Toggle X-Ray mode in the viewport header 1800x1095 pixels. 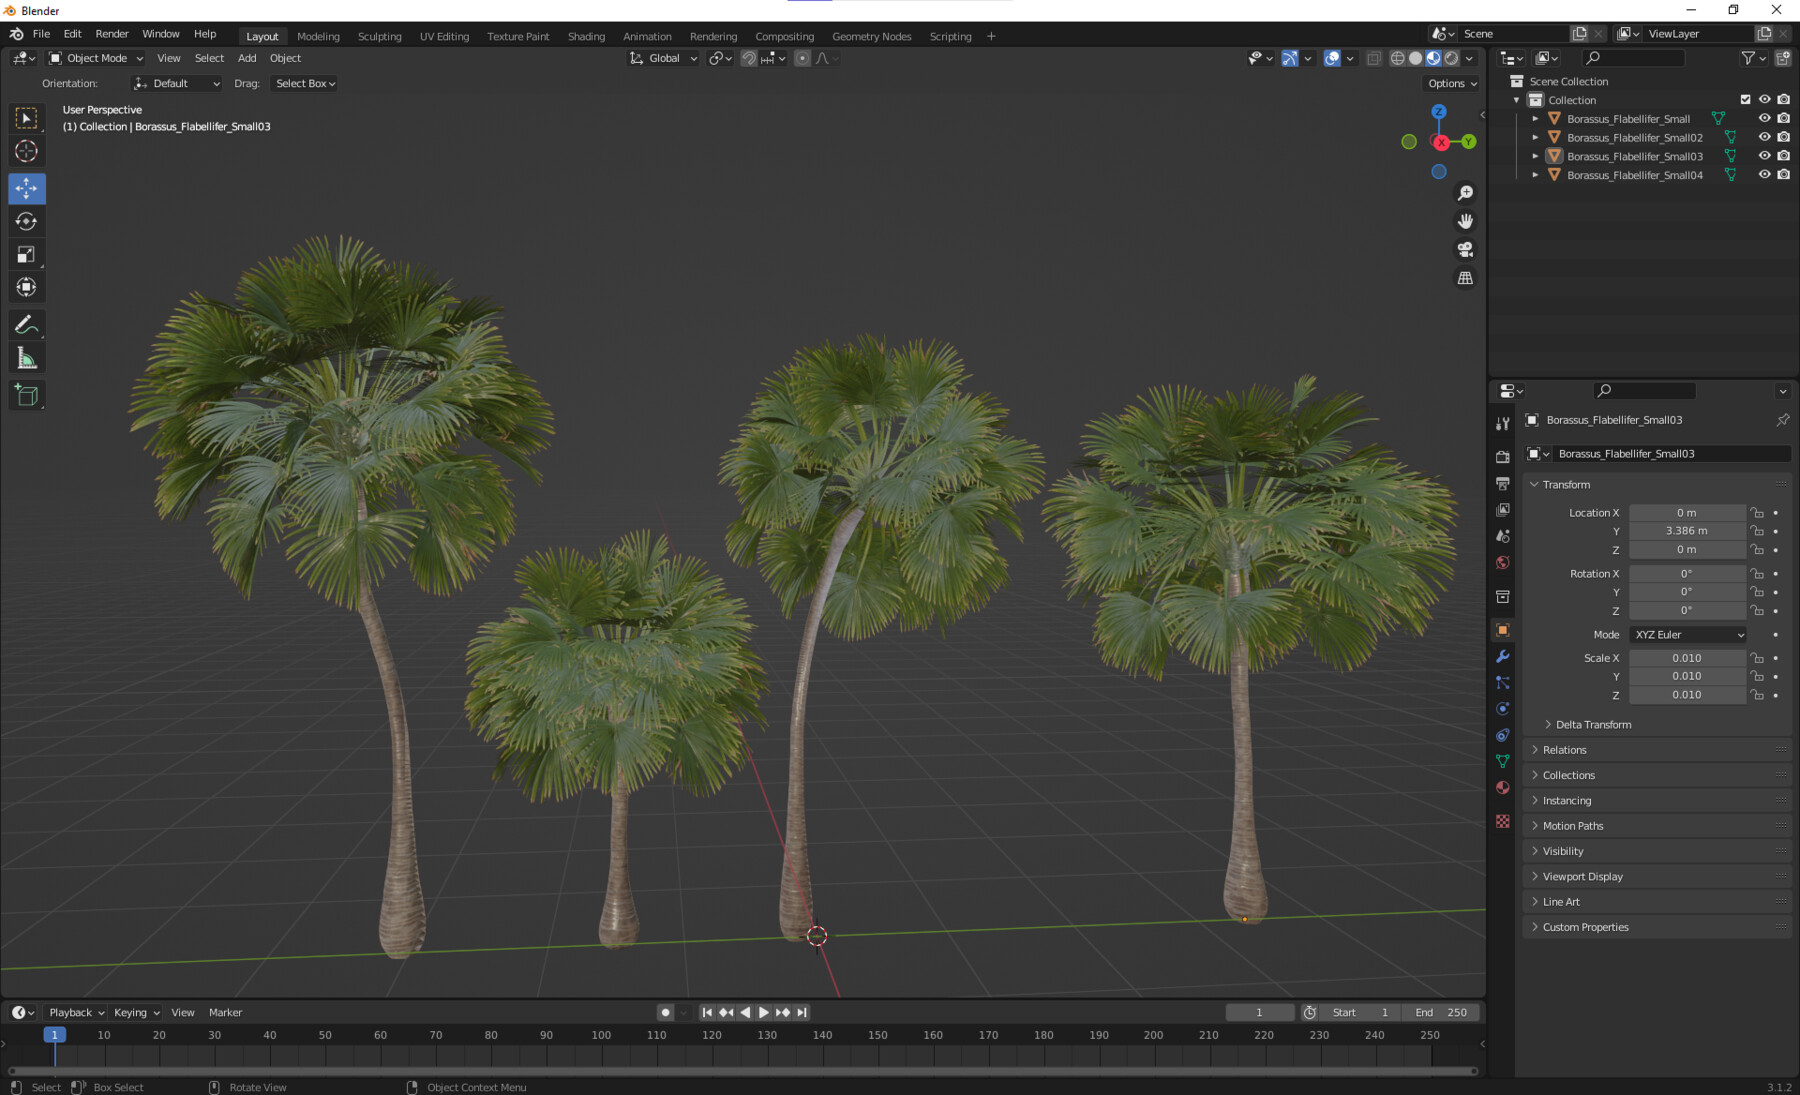(1374, 58)
